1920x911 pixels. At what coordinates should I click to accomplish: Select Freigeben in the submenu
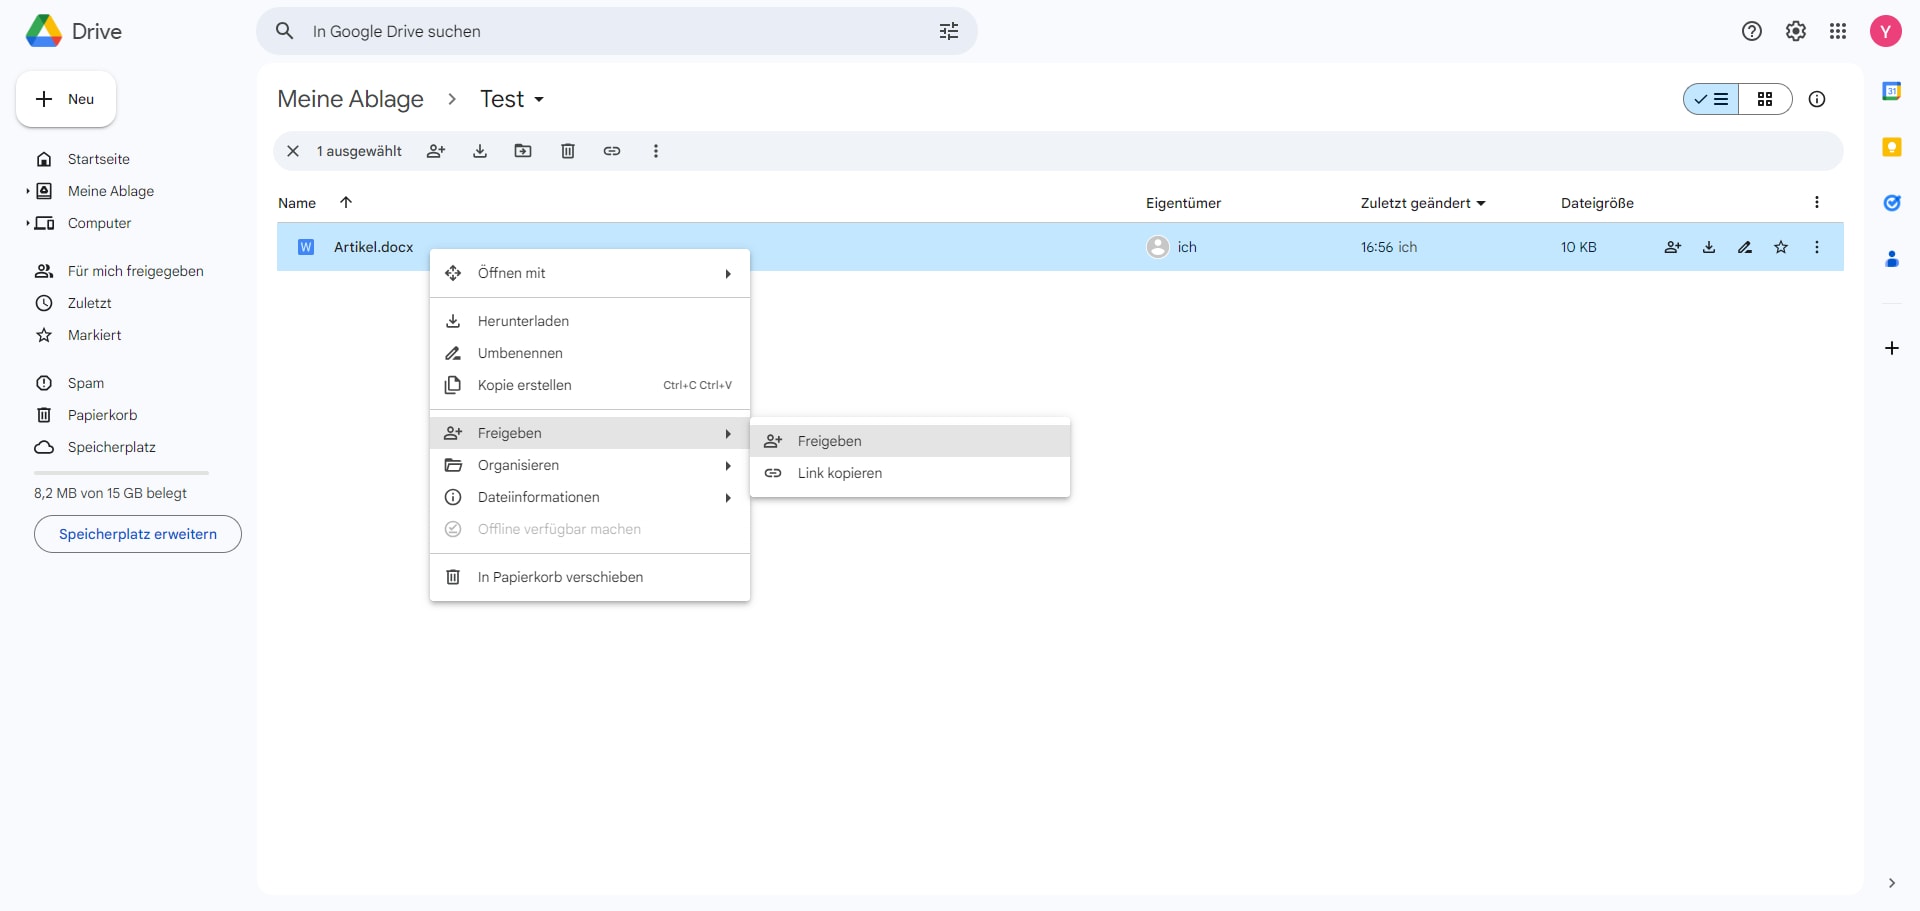click(910, 441)
